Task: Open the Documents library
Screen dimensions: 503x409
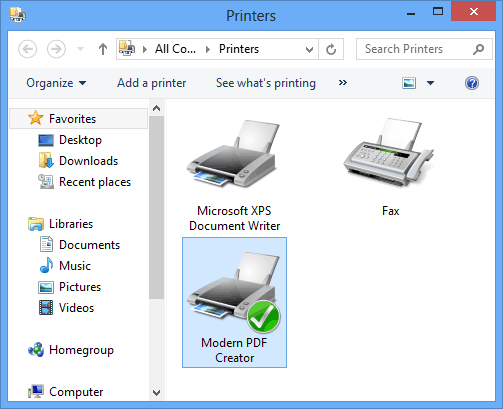Action: pos(89,245)
